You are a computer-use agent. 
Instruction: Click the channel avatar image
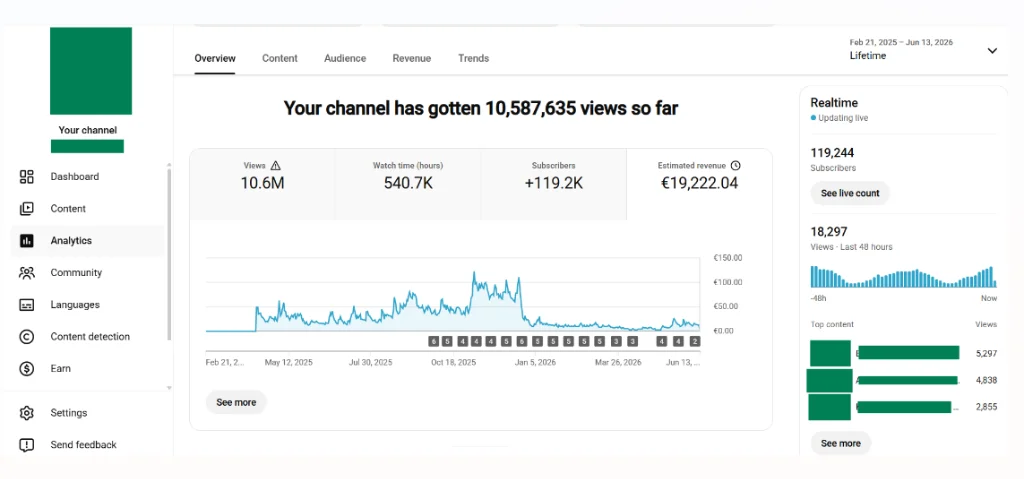click(91, 71)
